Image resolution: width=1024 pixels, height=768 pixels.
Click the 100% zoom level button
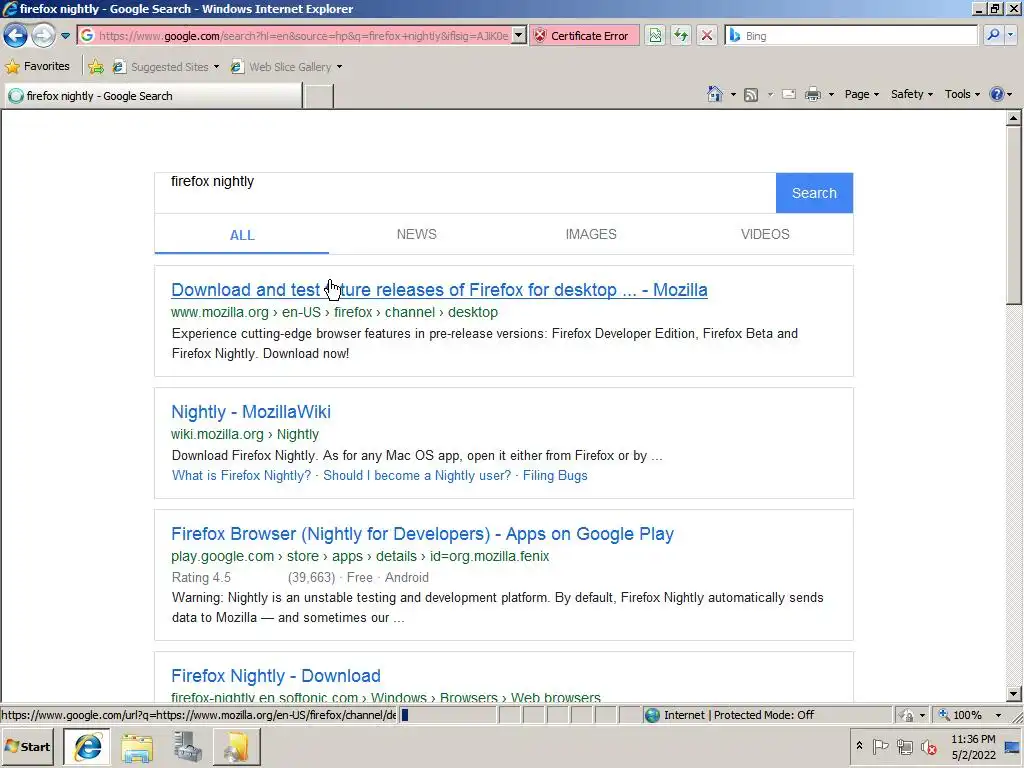click(x=961, y=715)
